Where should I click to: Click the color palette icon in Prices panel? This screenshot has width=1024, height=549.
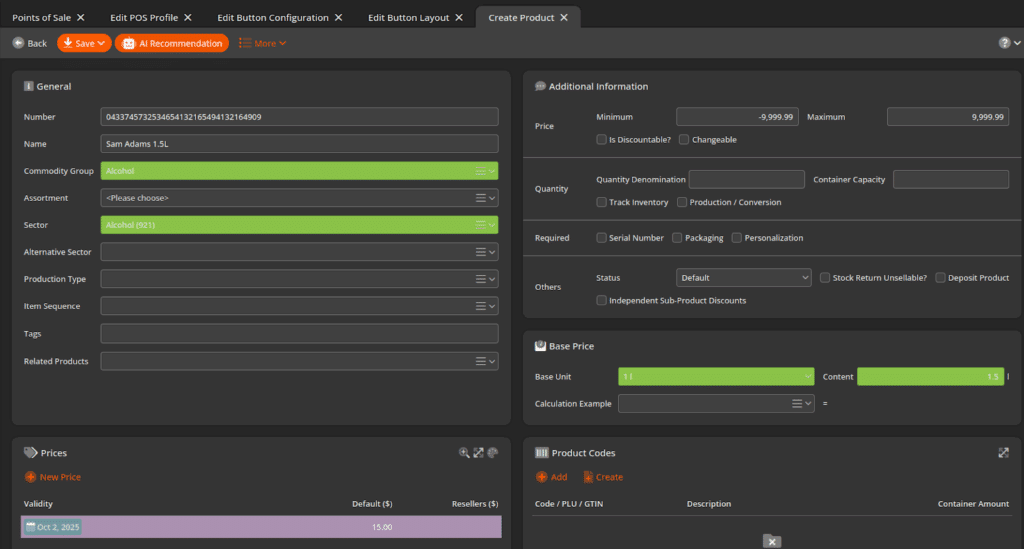(x=492, y=453)
